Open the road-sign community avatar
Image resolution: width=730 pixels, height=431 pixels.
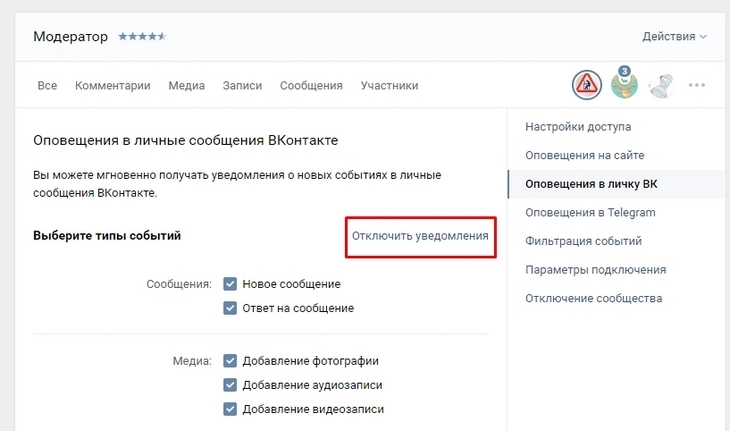tap(587, 85)
